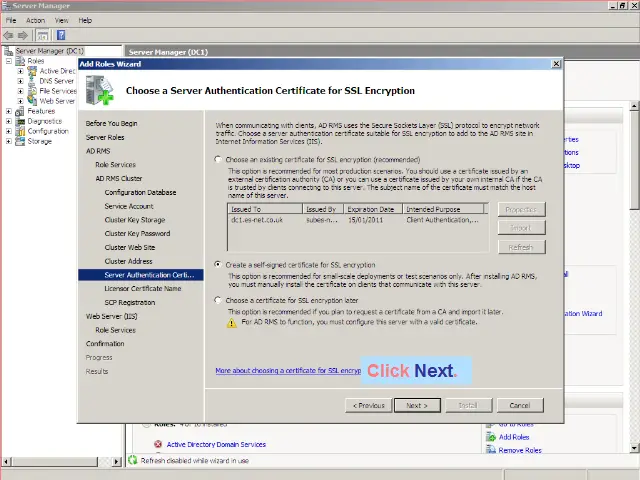Click the Previous button
Screen dimensions: 640x480
pyautogui.click(x=369, y=405)
